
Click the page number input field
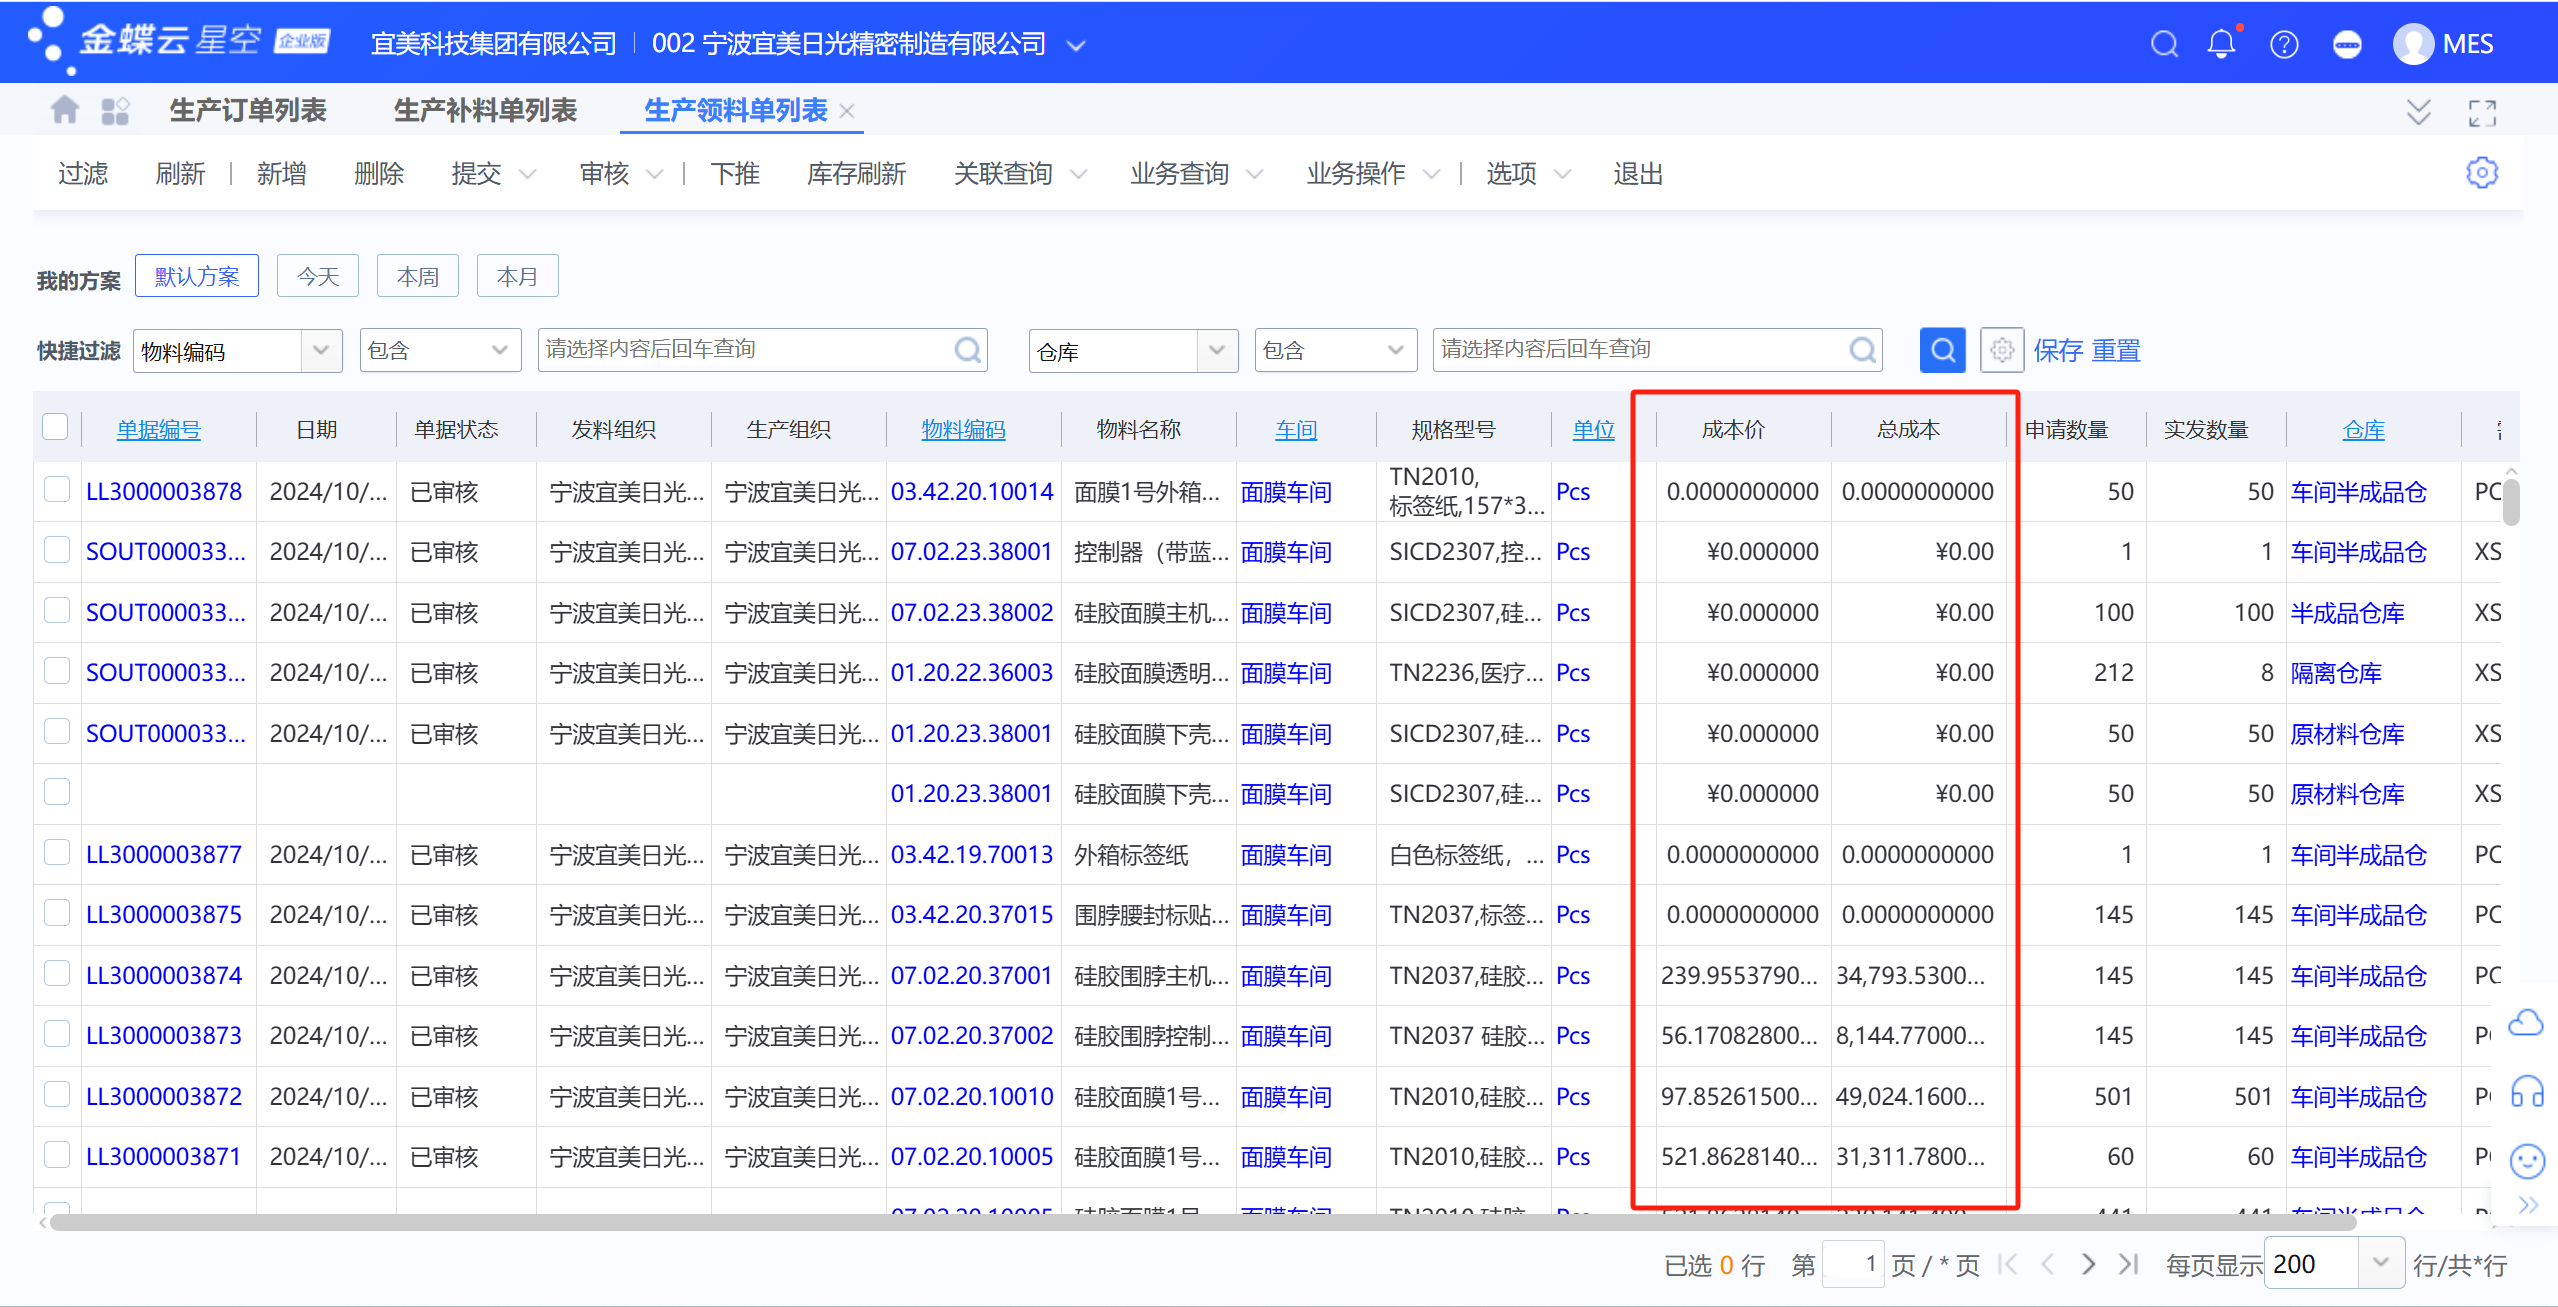[1853, 1264]
